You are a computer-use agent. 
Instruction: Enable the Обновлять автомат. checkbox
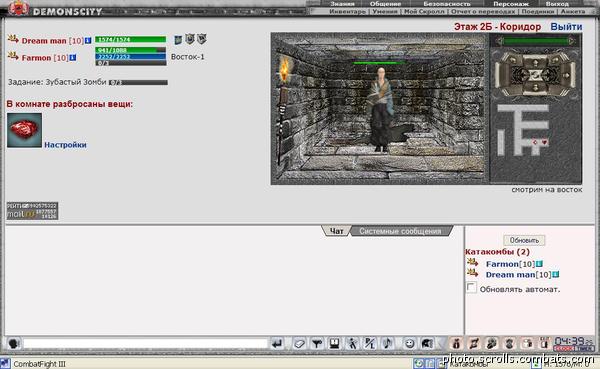(471, 287)
